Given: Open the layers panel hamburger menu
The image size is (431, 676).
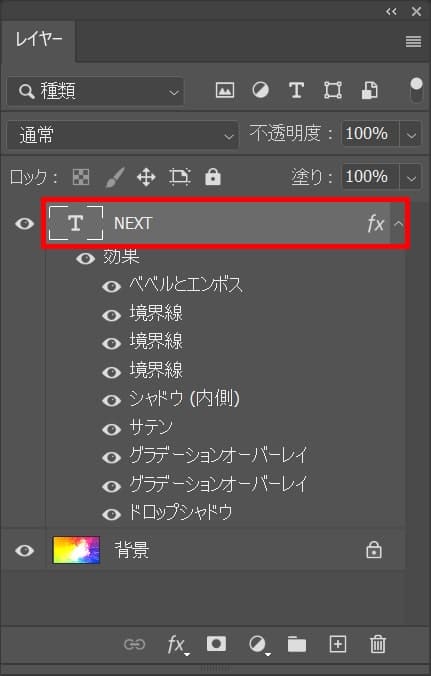Looking at the screenshot, I should tap(413, 41).
